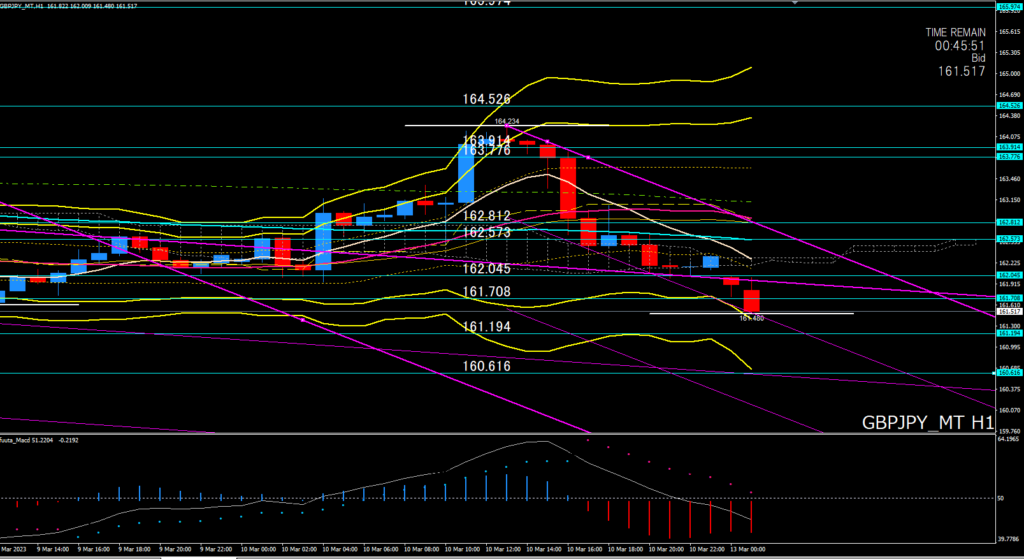The image size is (1024, 559).
Task: Click the large 161.517 bid value
Action: point(961,71)
